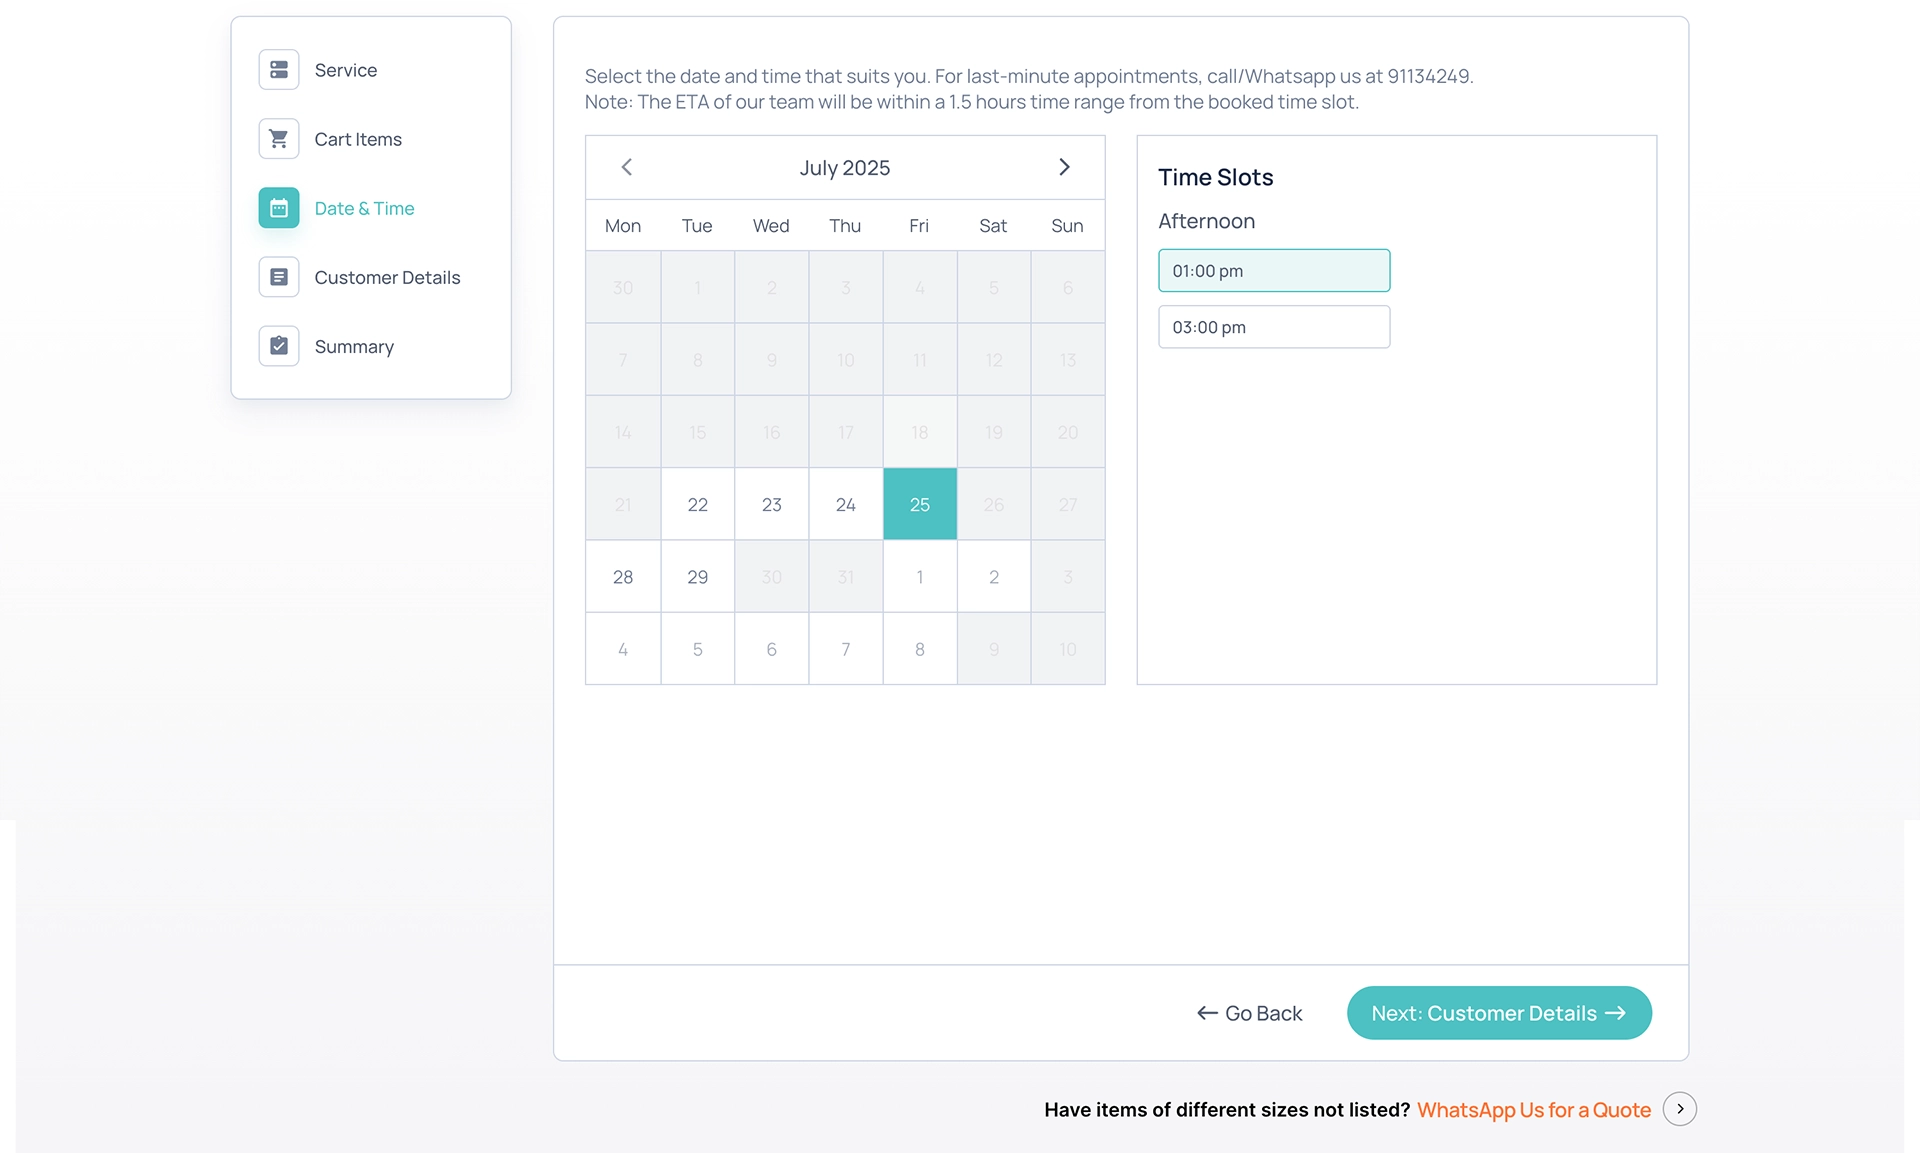Click the Summary clipboard icon
The image size is (1920, 1153).
pyautogui.click(x=279, y=346)
